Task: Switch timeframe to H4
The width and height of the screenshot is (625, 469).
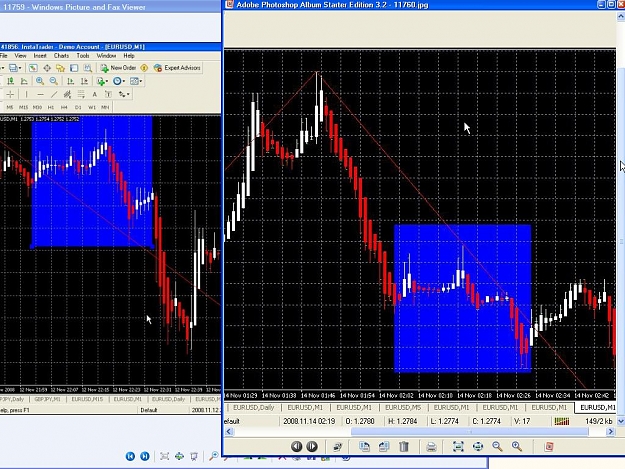Action: tap(64, 107)
